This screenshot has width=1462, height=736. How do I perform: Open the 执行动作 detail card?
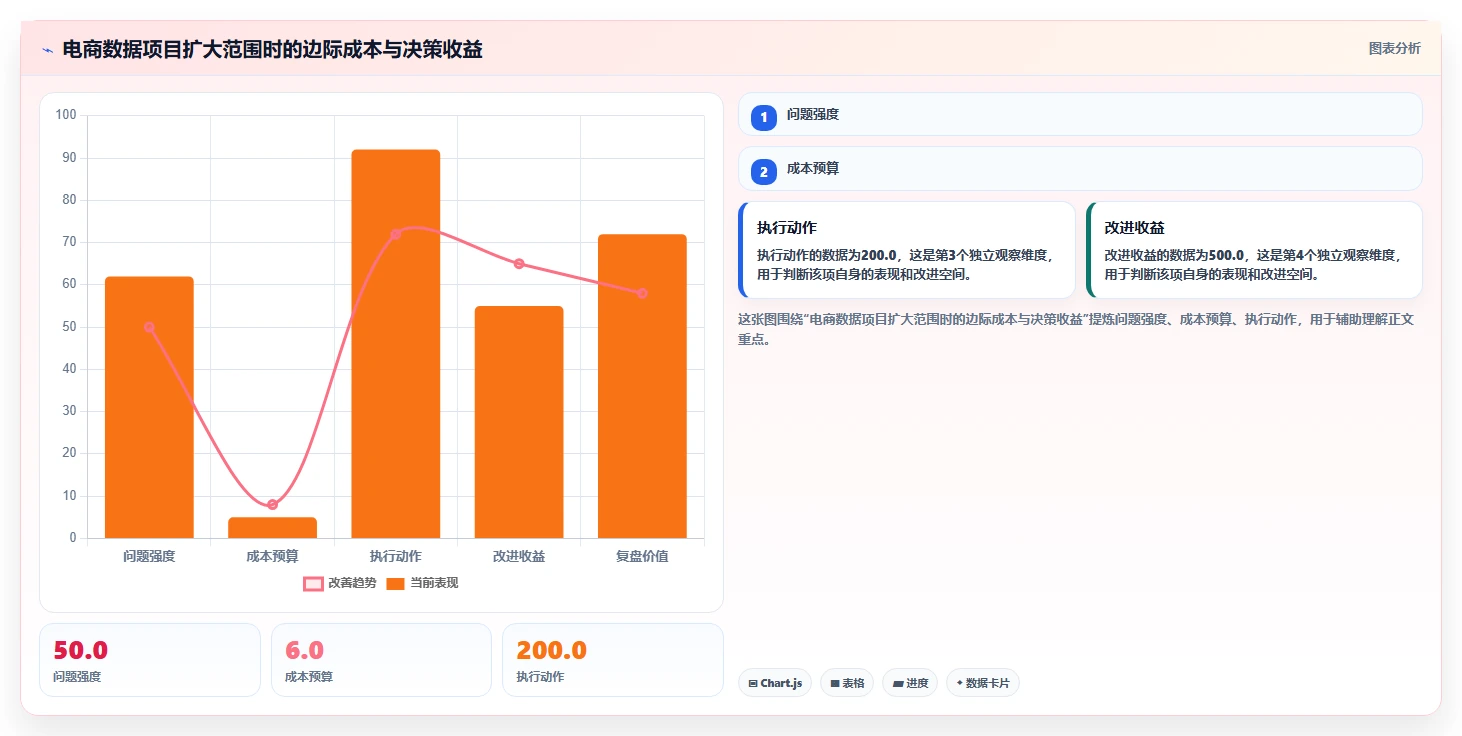[906, 250]
